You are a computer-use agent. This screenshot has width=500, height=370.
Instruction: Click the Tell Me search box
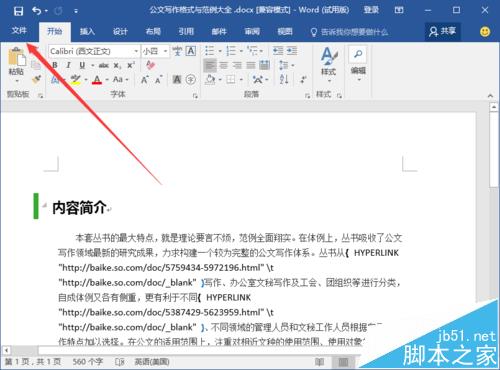click(349, 32)
